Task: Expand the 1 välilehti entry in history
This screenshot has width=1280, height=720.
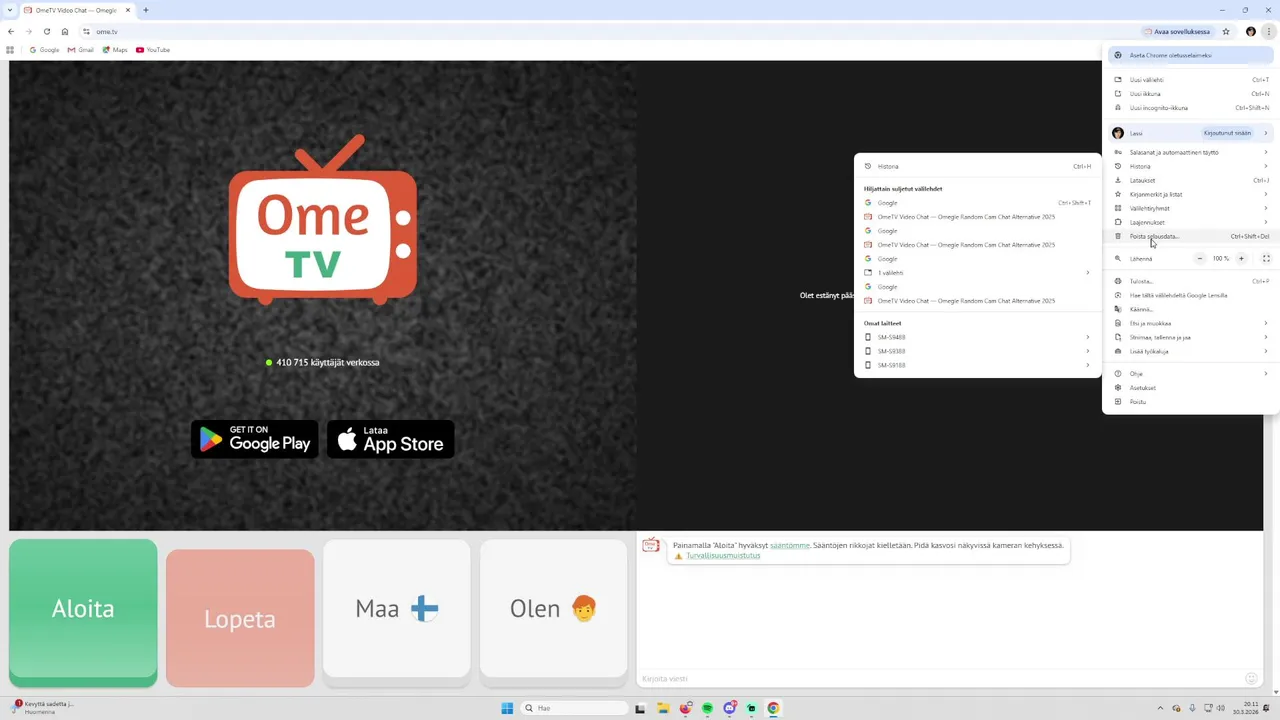Action: [977, 272]
